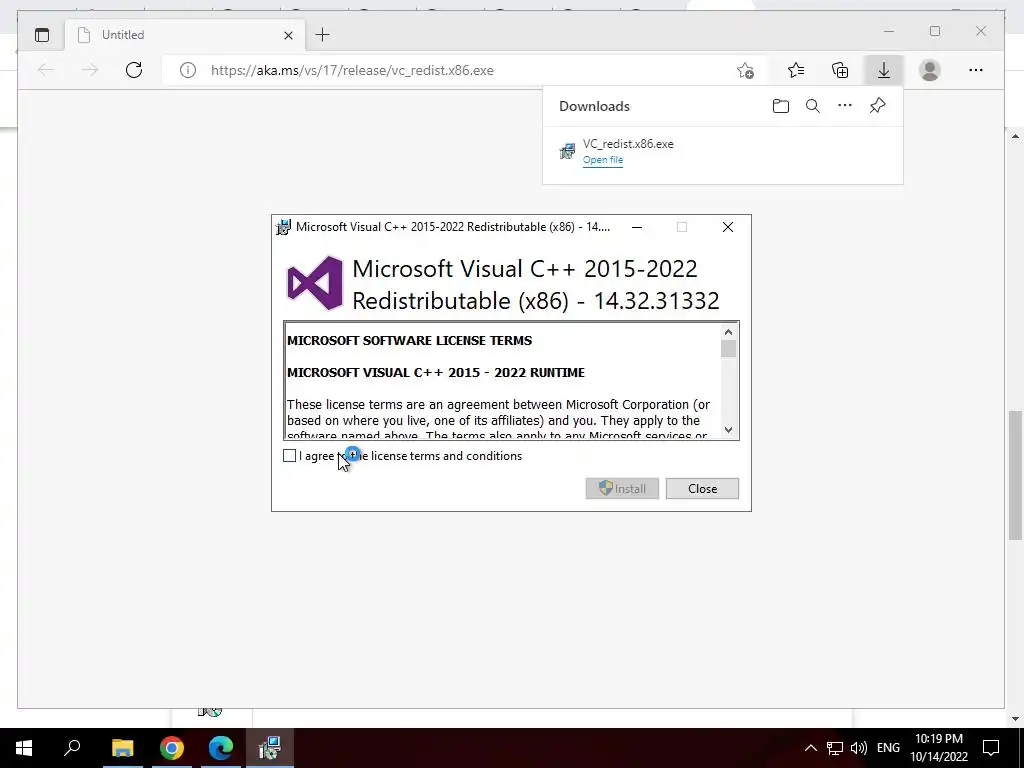Toggle the Downloads toolbar button
The height and width of the screenshot is (768, 1024).
(884, 70)
